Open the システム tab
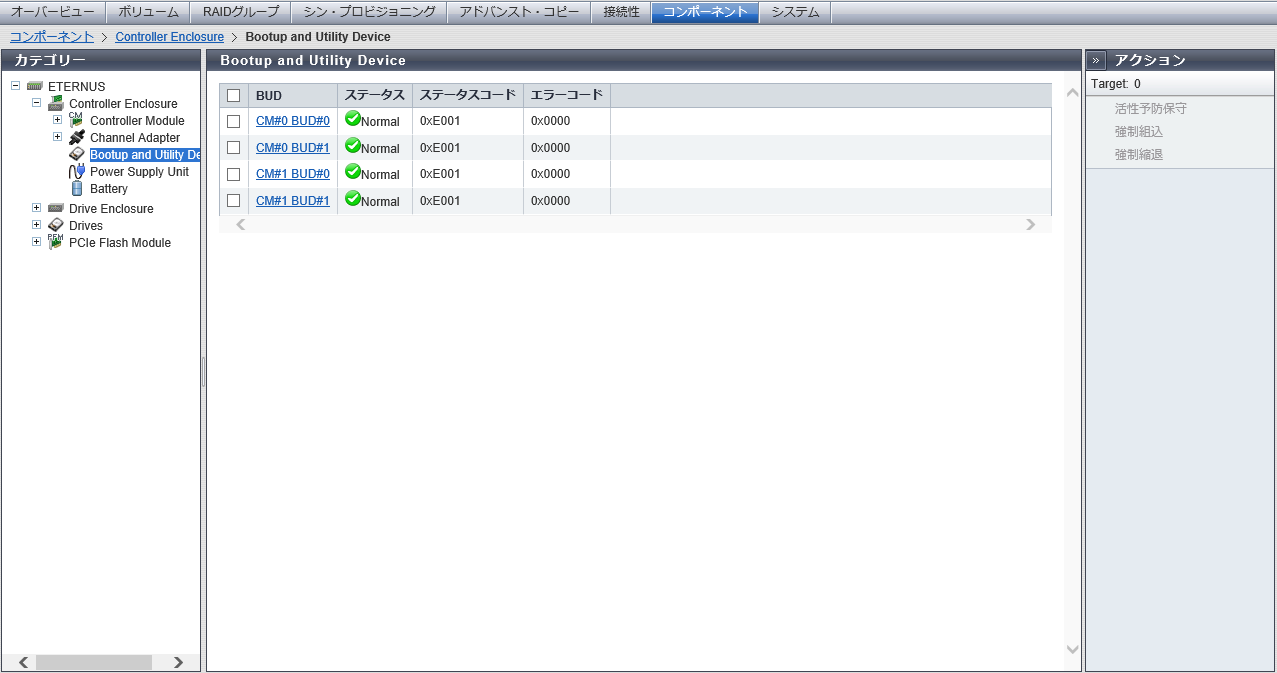 coord(795,12)
